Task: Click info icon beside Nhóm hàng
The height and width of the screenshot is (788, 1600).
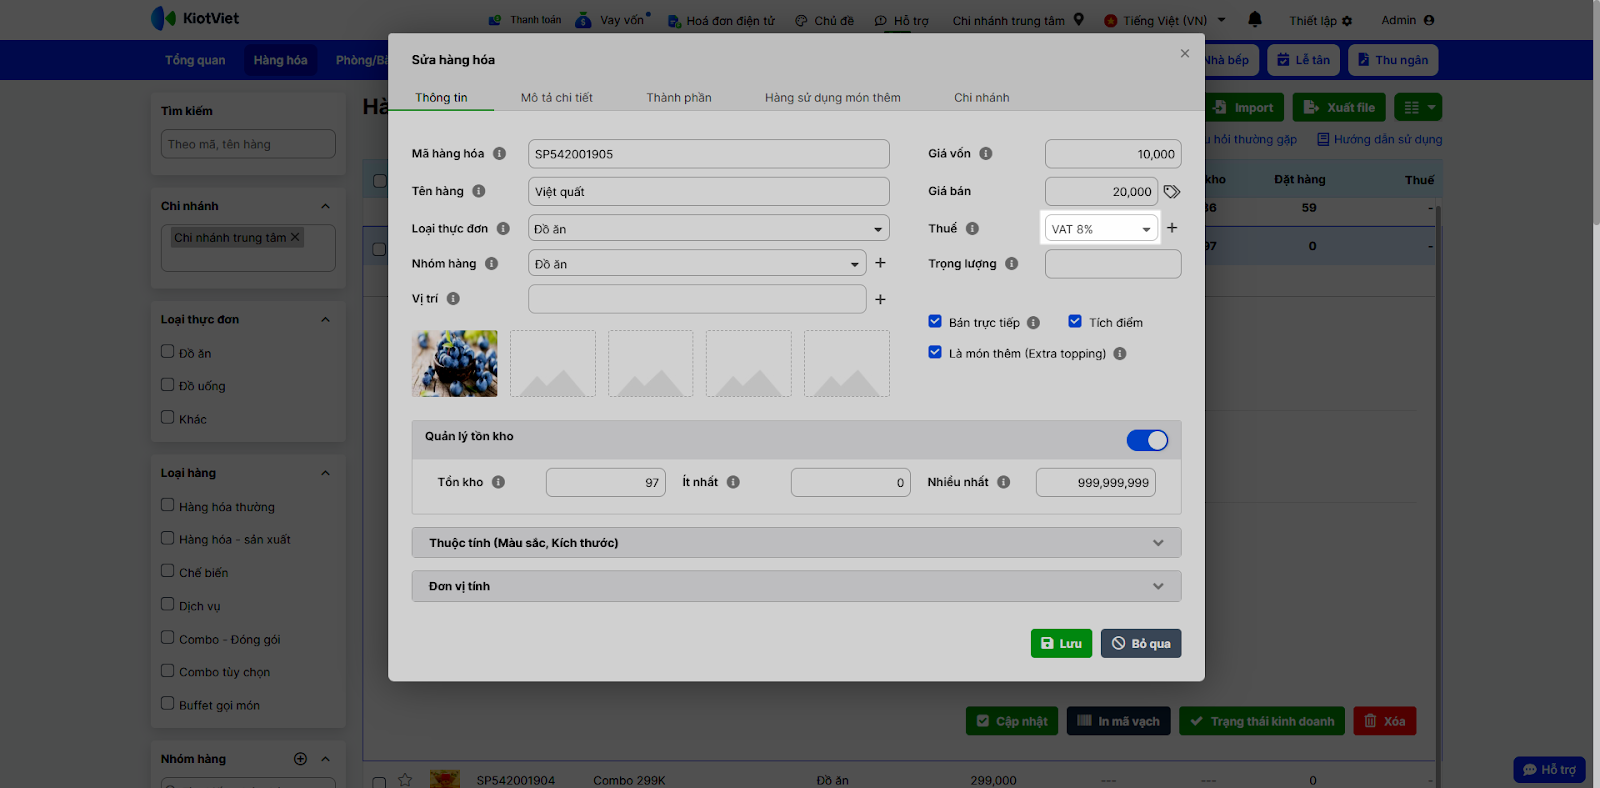Action: [491, 264]
